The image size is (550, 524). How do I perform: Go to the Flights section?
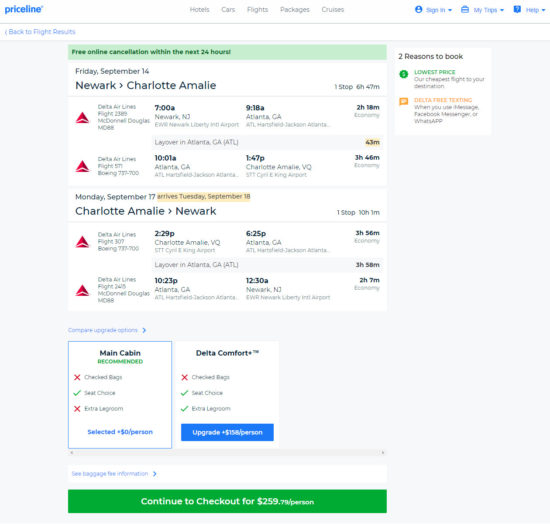pos(257,10)
